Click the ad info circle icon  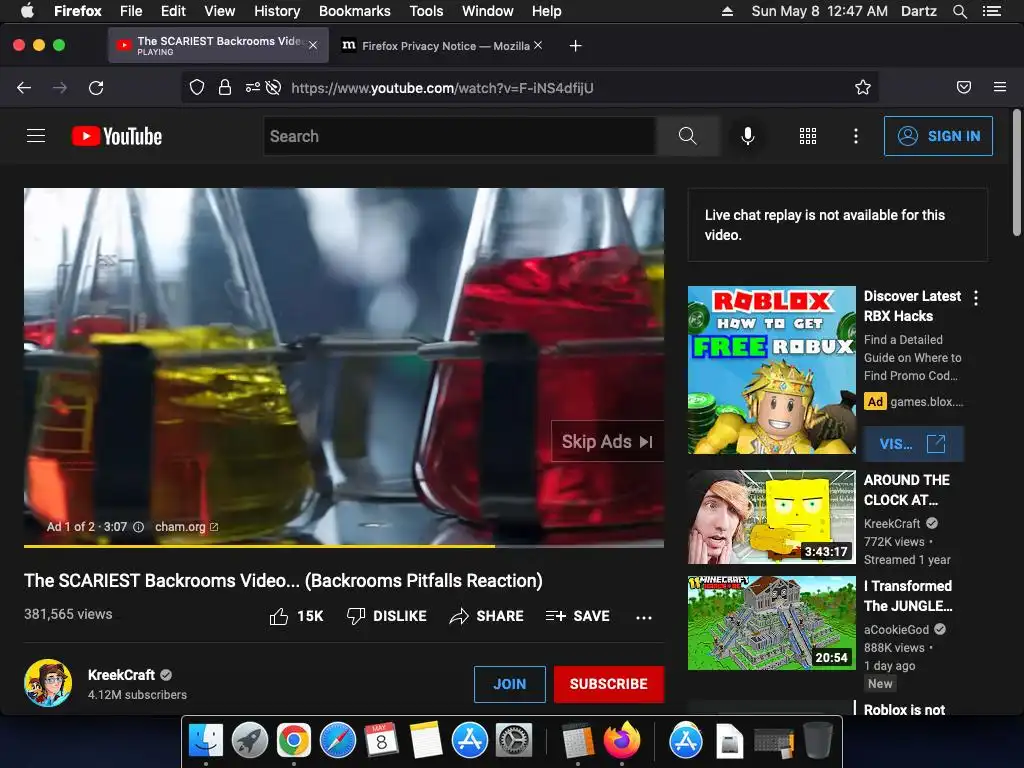138,527
